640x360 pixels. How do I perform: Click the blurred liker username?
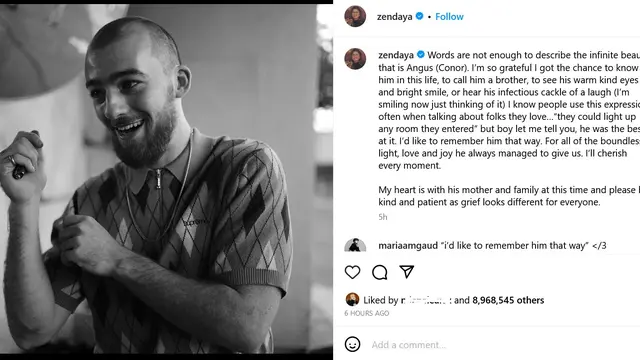coord(426,300)
